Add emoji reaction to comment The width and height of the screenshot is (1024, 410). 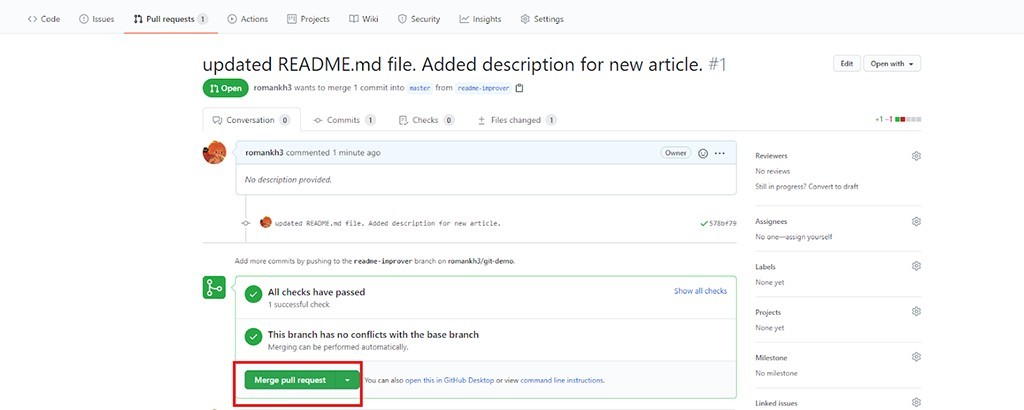click(703, 153)
